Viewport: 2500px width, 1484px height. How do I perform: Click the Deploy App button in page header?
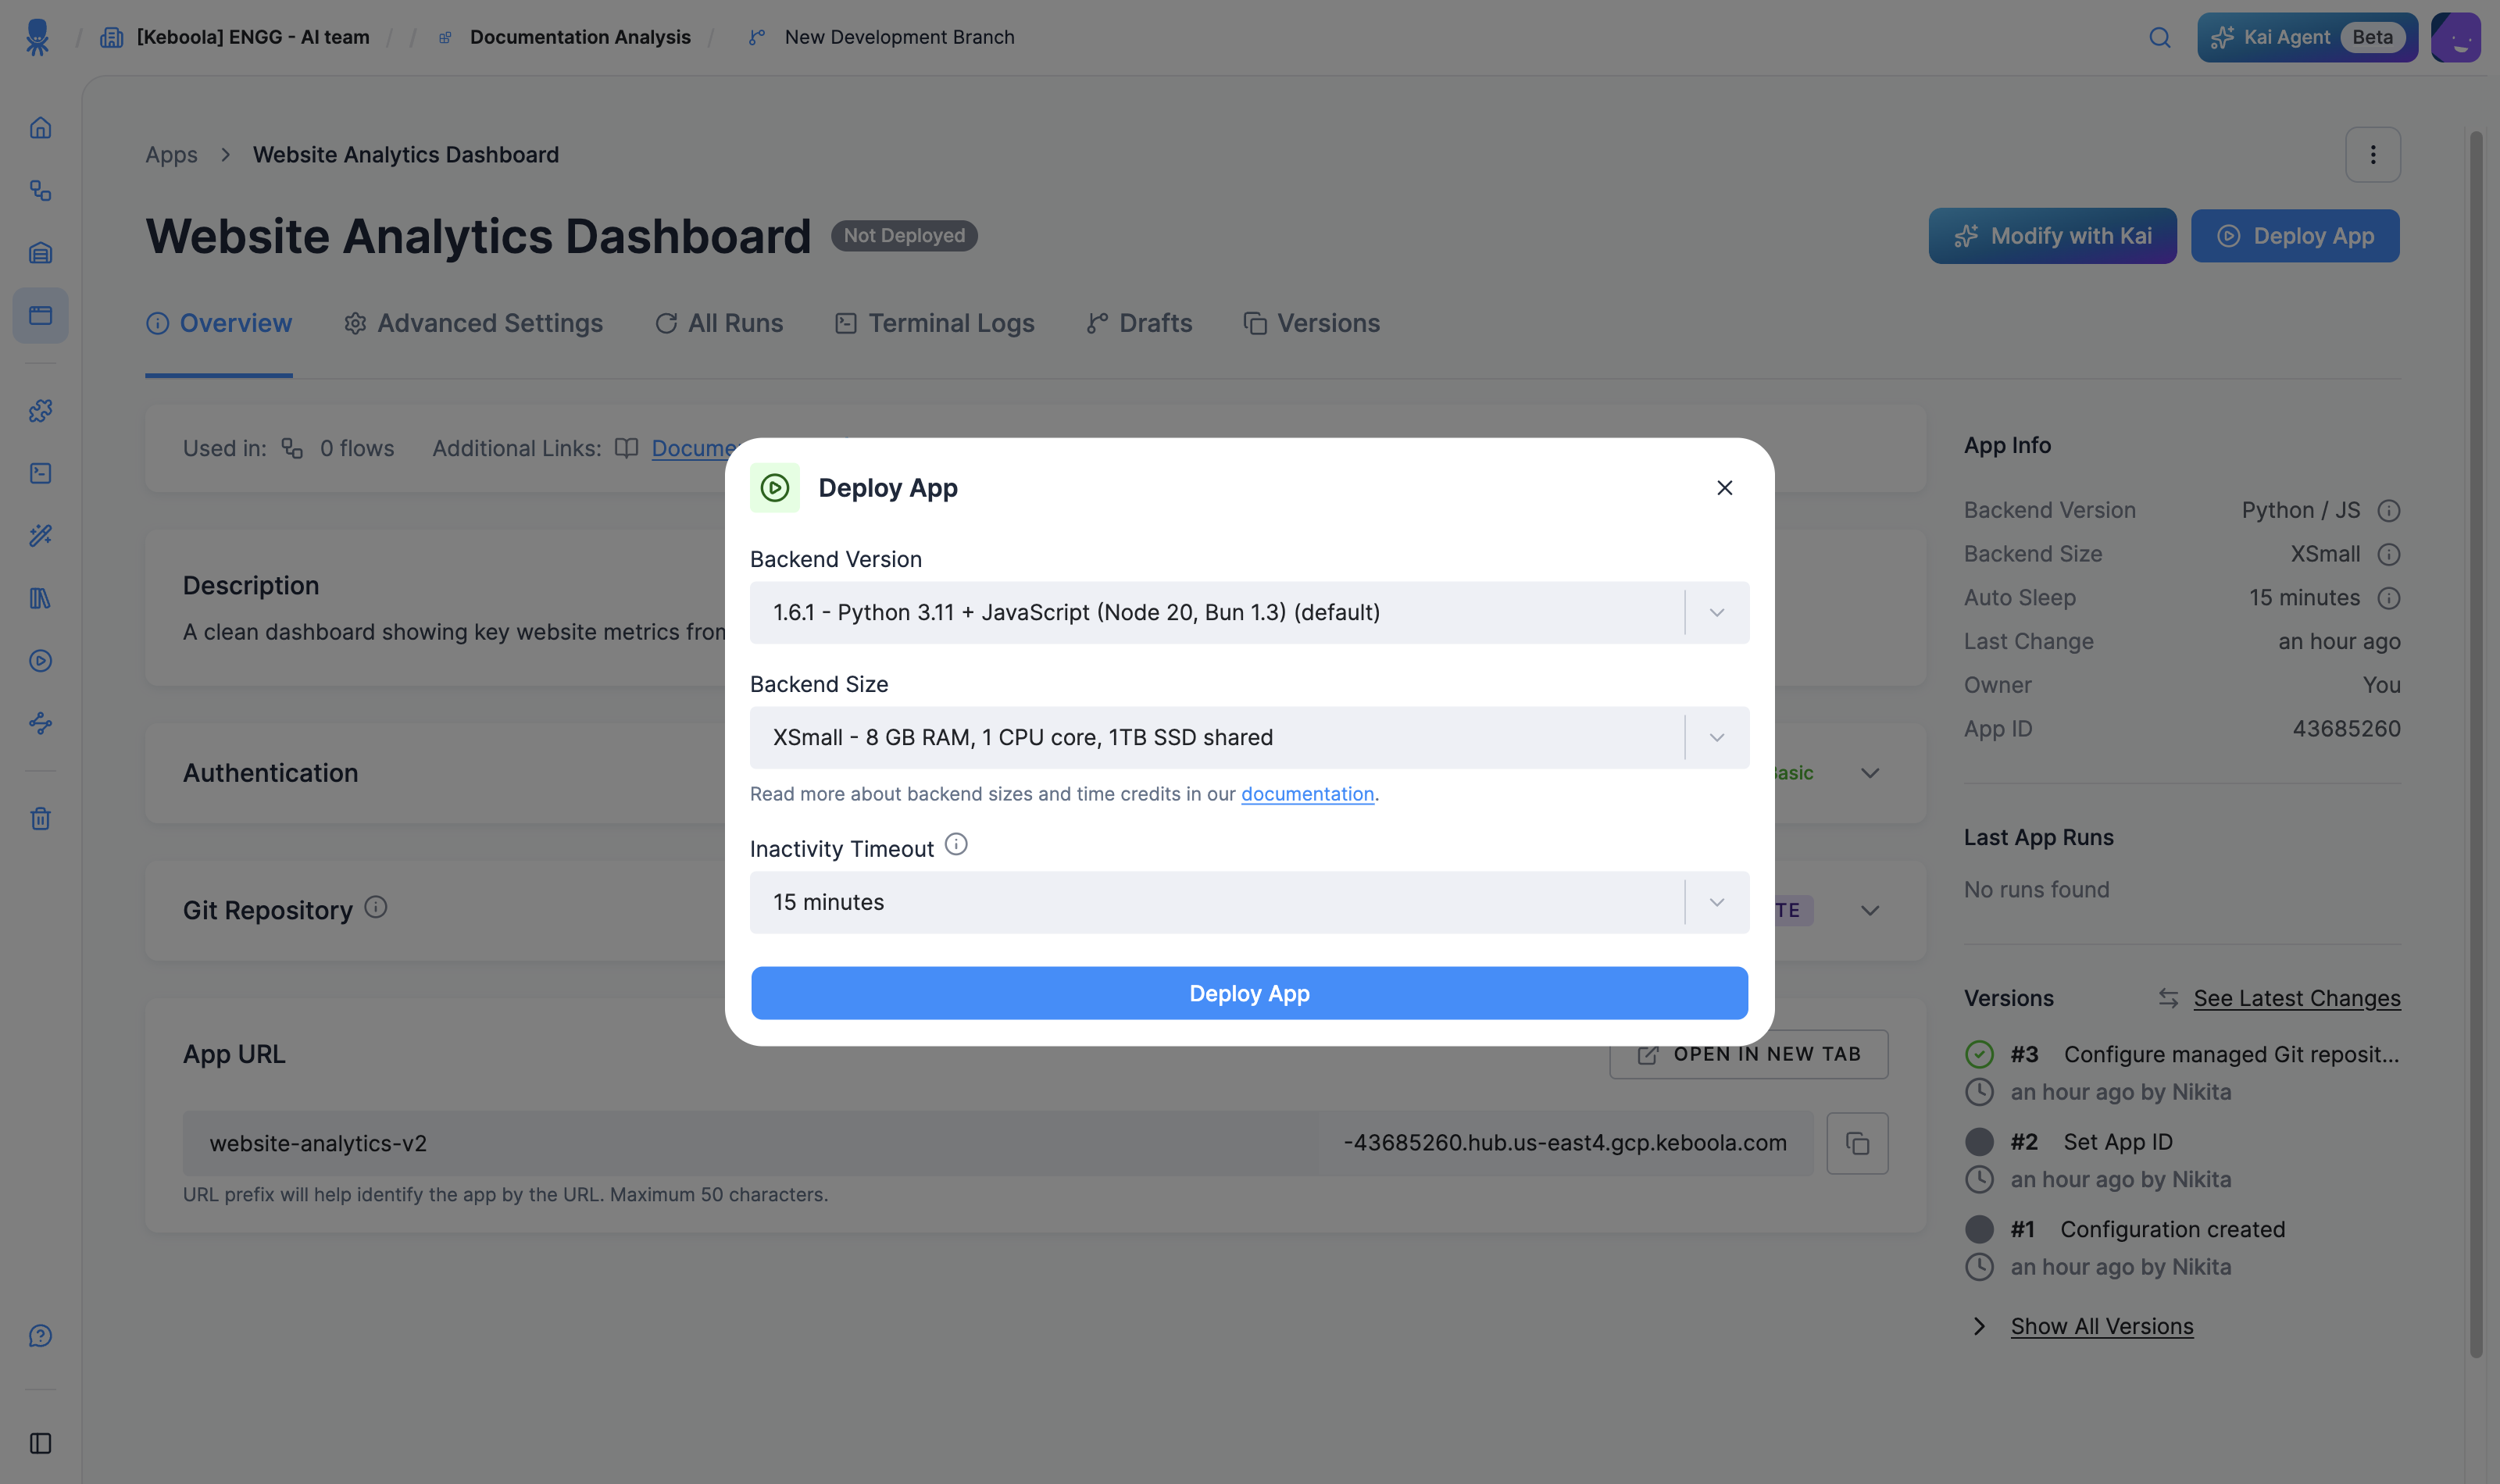pos(2295,236)
